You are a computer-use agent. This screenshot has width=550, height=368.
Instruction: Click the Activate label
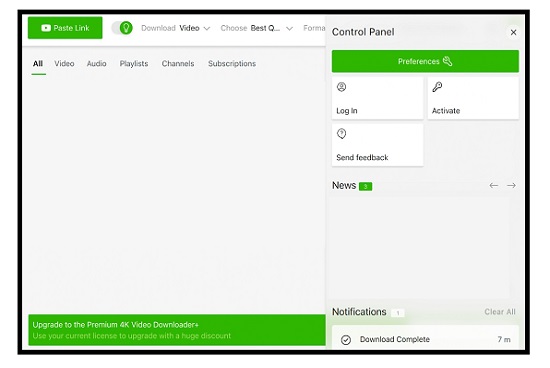pos(446,111)
